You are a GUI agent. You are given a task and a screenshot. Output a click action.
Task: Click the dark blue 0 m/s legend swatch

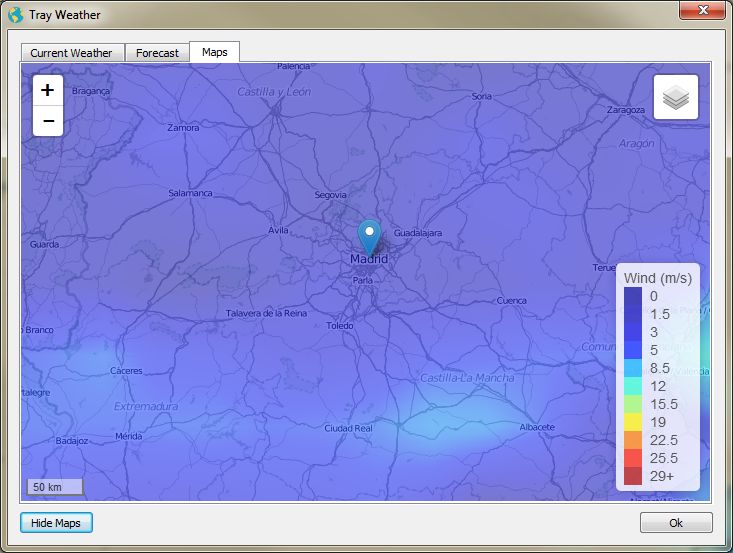coord(632,296)
